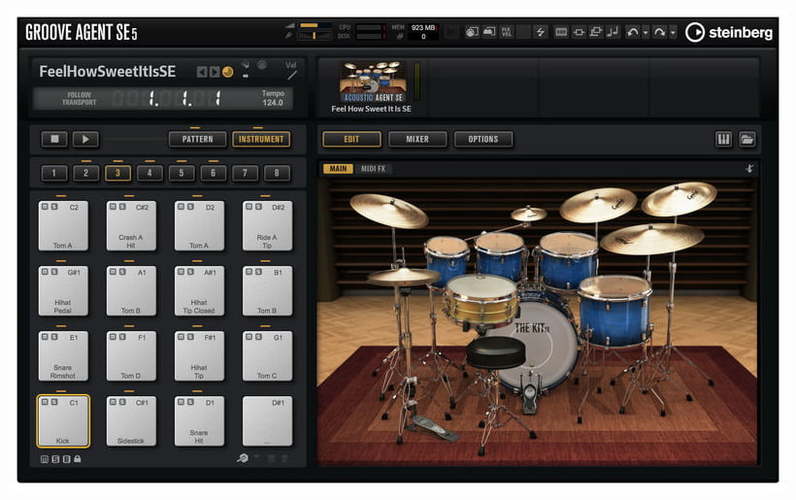Open the redo history dropdown arrow
Viewport: 796px width, 500px height.
pyautogui.click(x=673, y=33)
